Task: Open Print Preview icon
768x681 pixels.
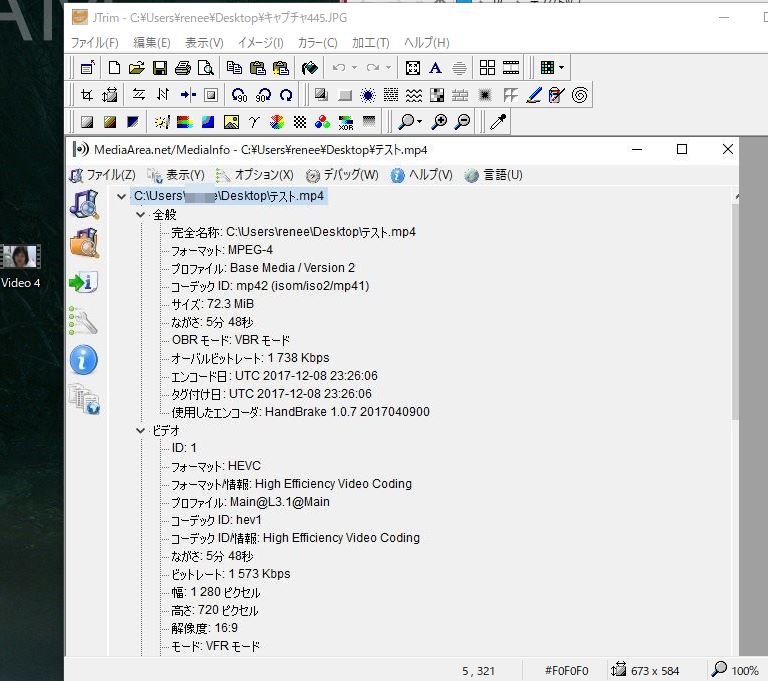Action: pyautogui.click(x=206, y=68)
